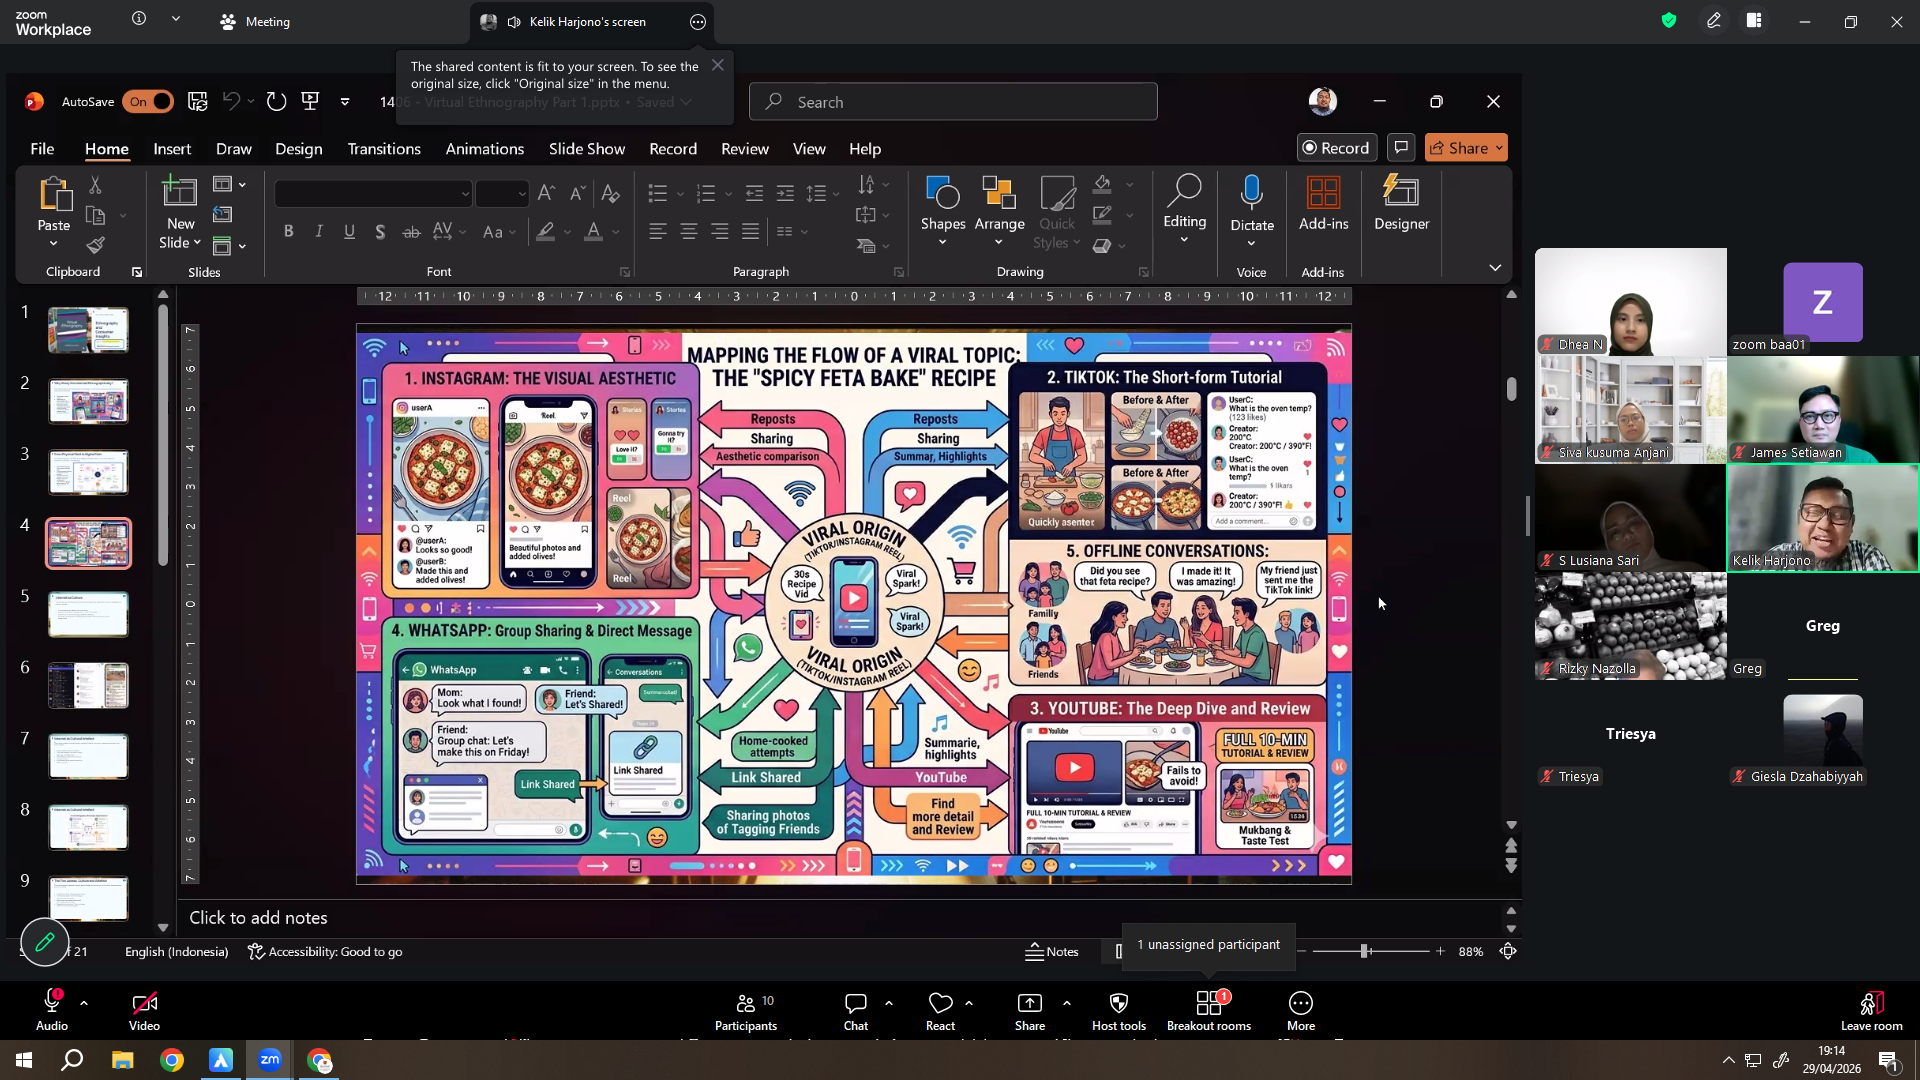Apply bold formatting

click(289, 232)
